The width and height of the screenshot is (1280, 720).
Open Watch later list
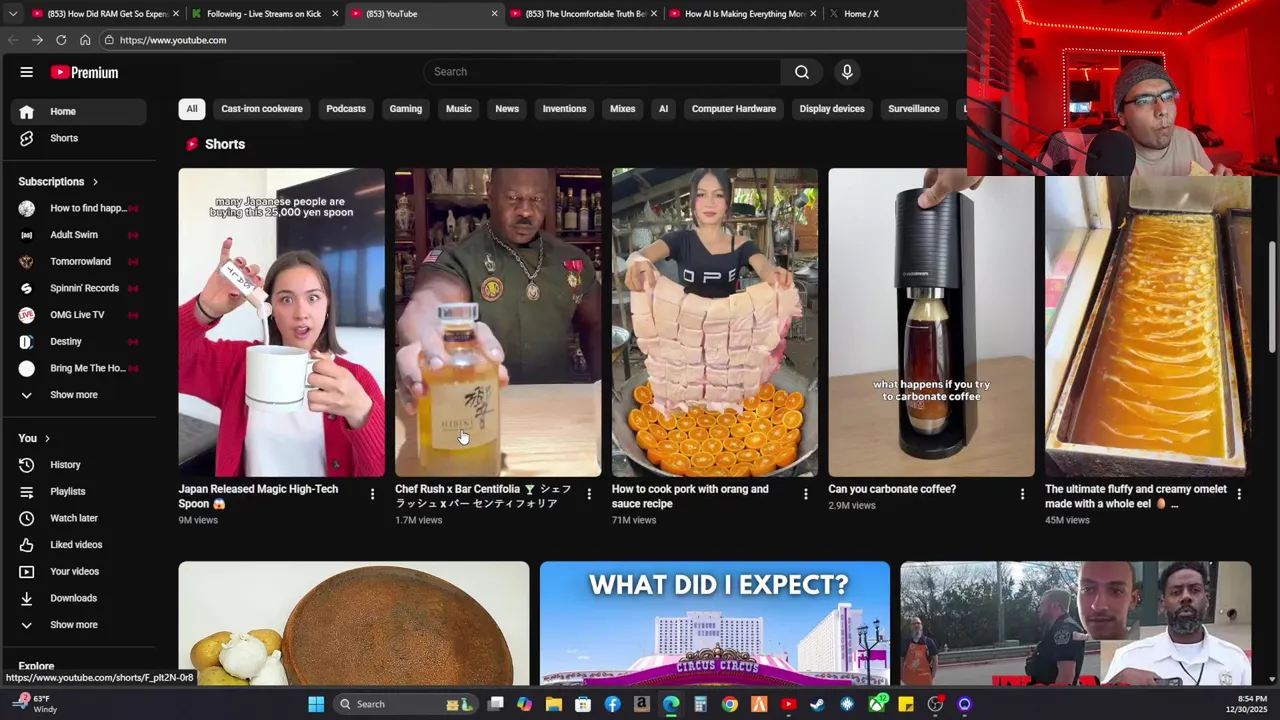[80, 518]
